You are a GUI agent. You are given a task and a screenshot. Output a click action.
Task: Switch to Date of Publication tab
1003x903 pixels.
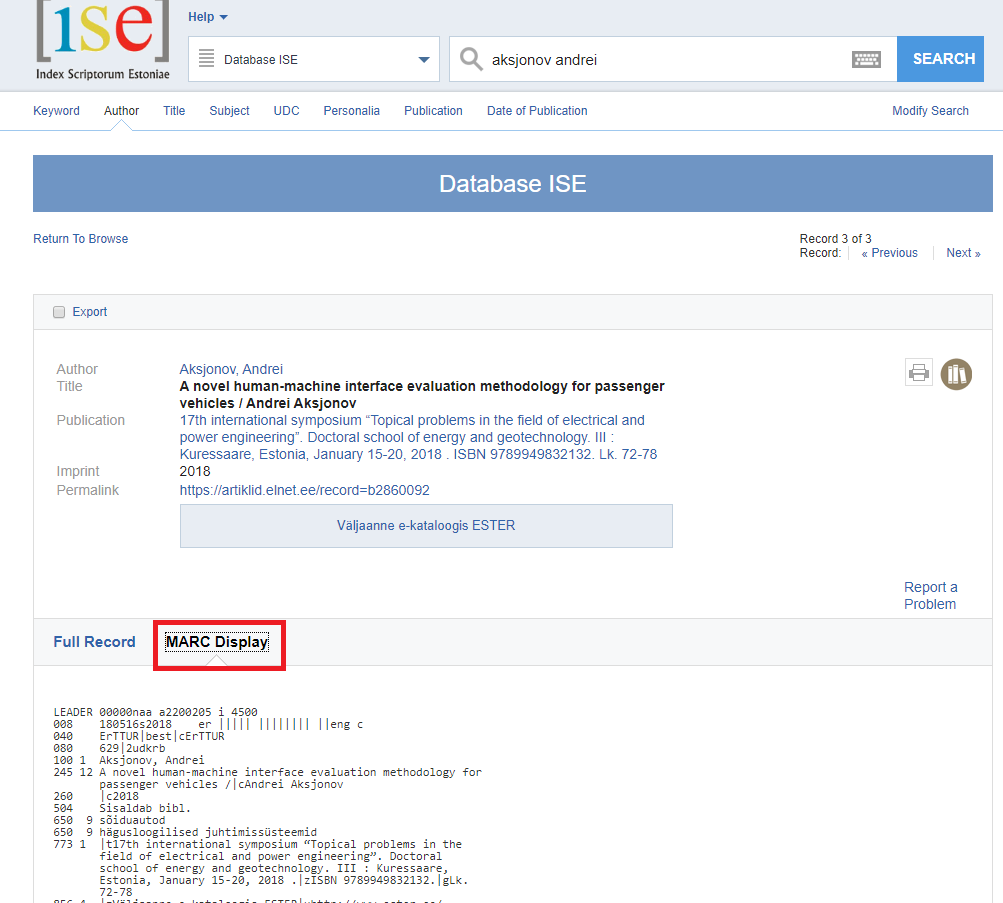(537, 111)
